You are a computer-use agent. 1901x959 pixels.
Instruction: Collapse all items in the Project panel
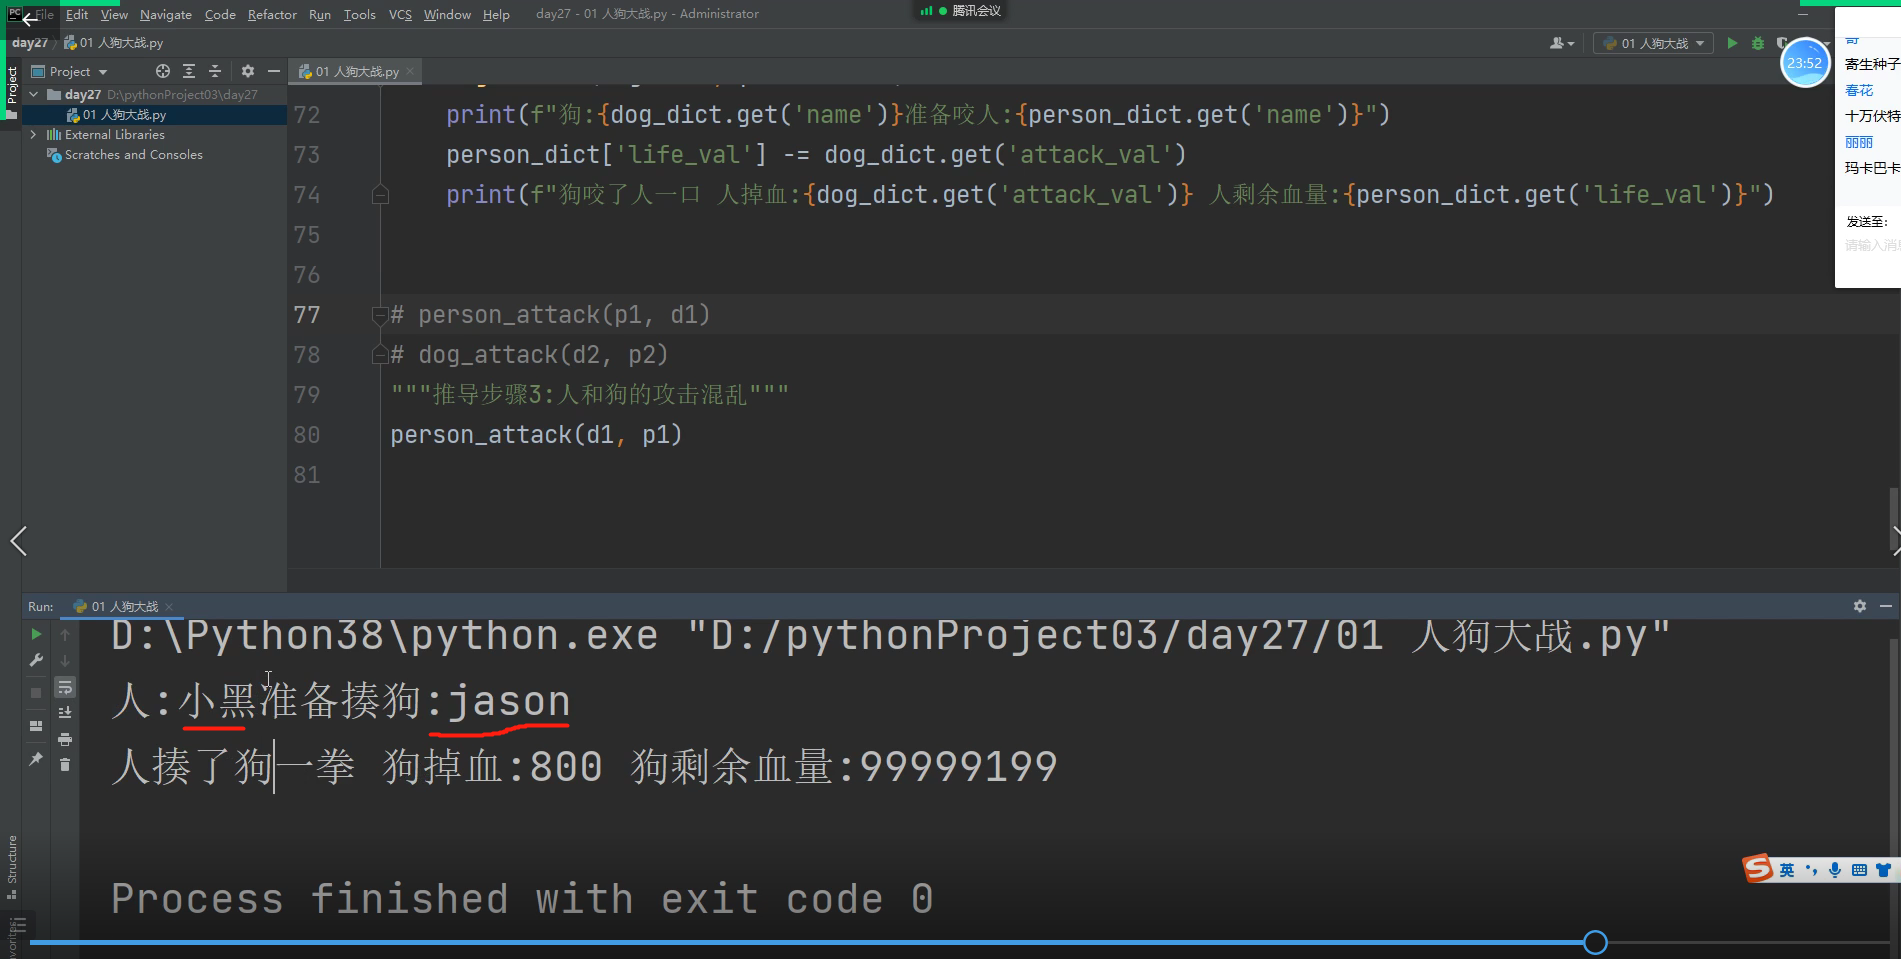214,71
